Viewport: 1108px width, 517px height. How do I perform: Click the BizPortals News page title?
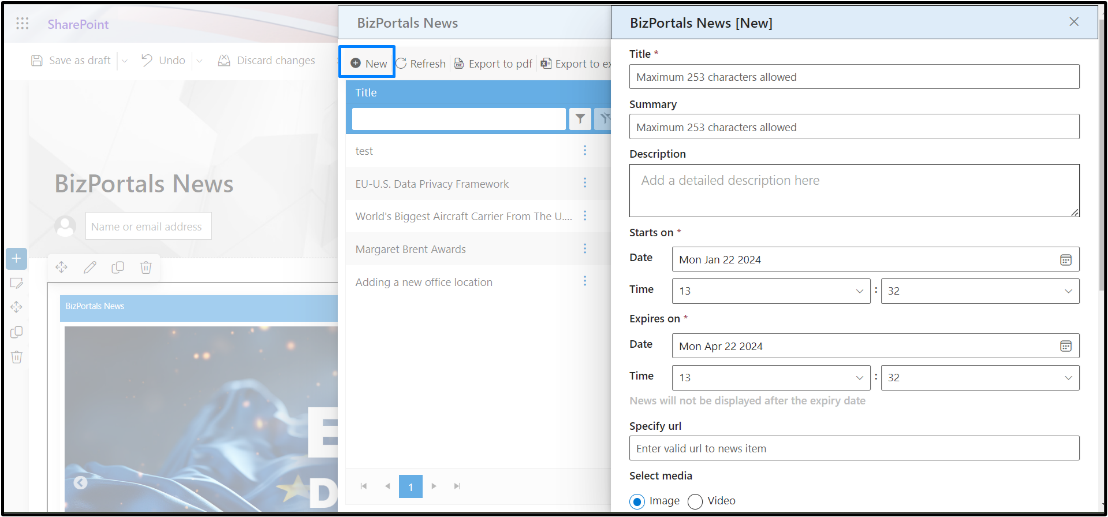point(144,184)
